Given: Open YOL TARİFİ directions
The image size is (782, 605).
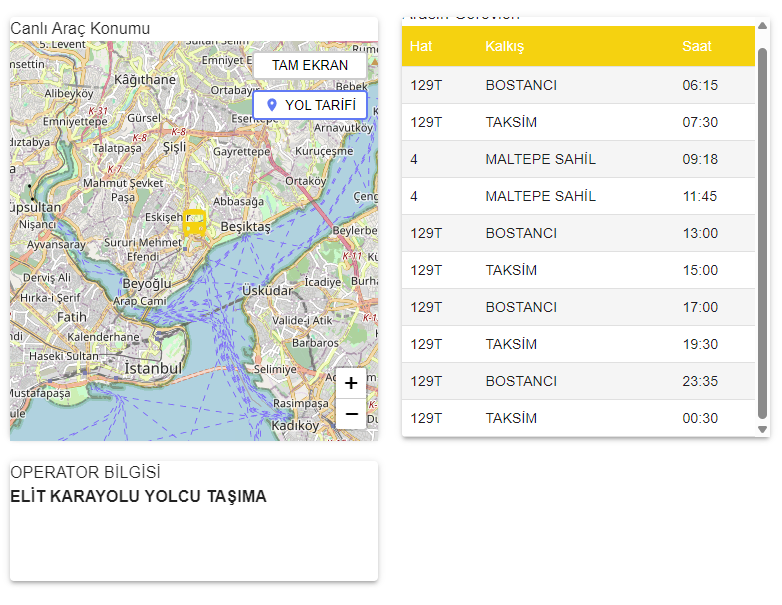Looking at the screenshot, I should [x=310, y=105].
